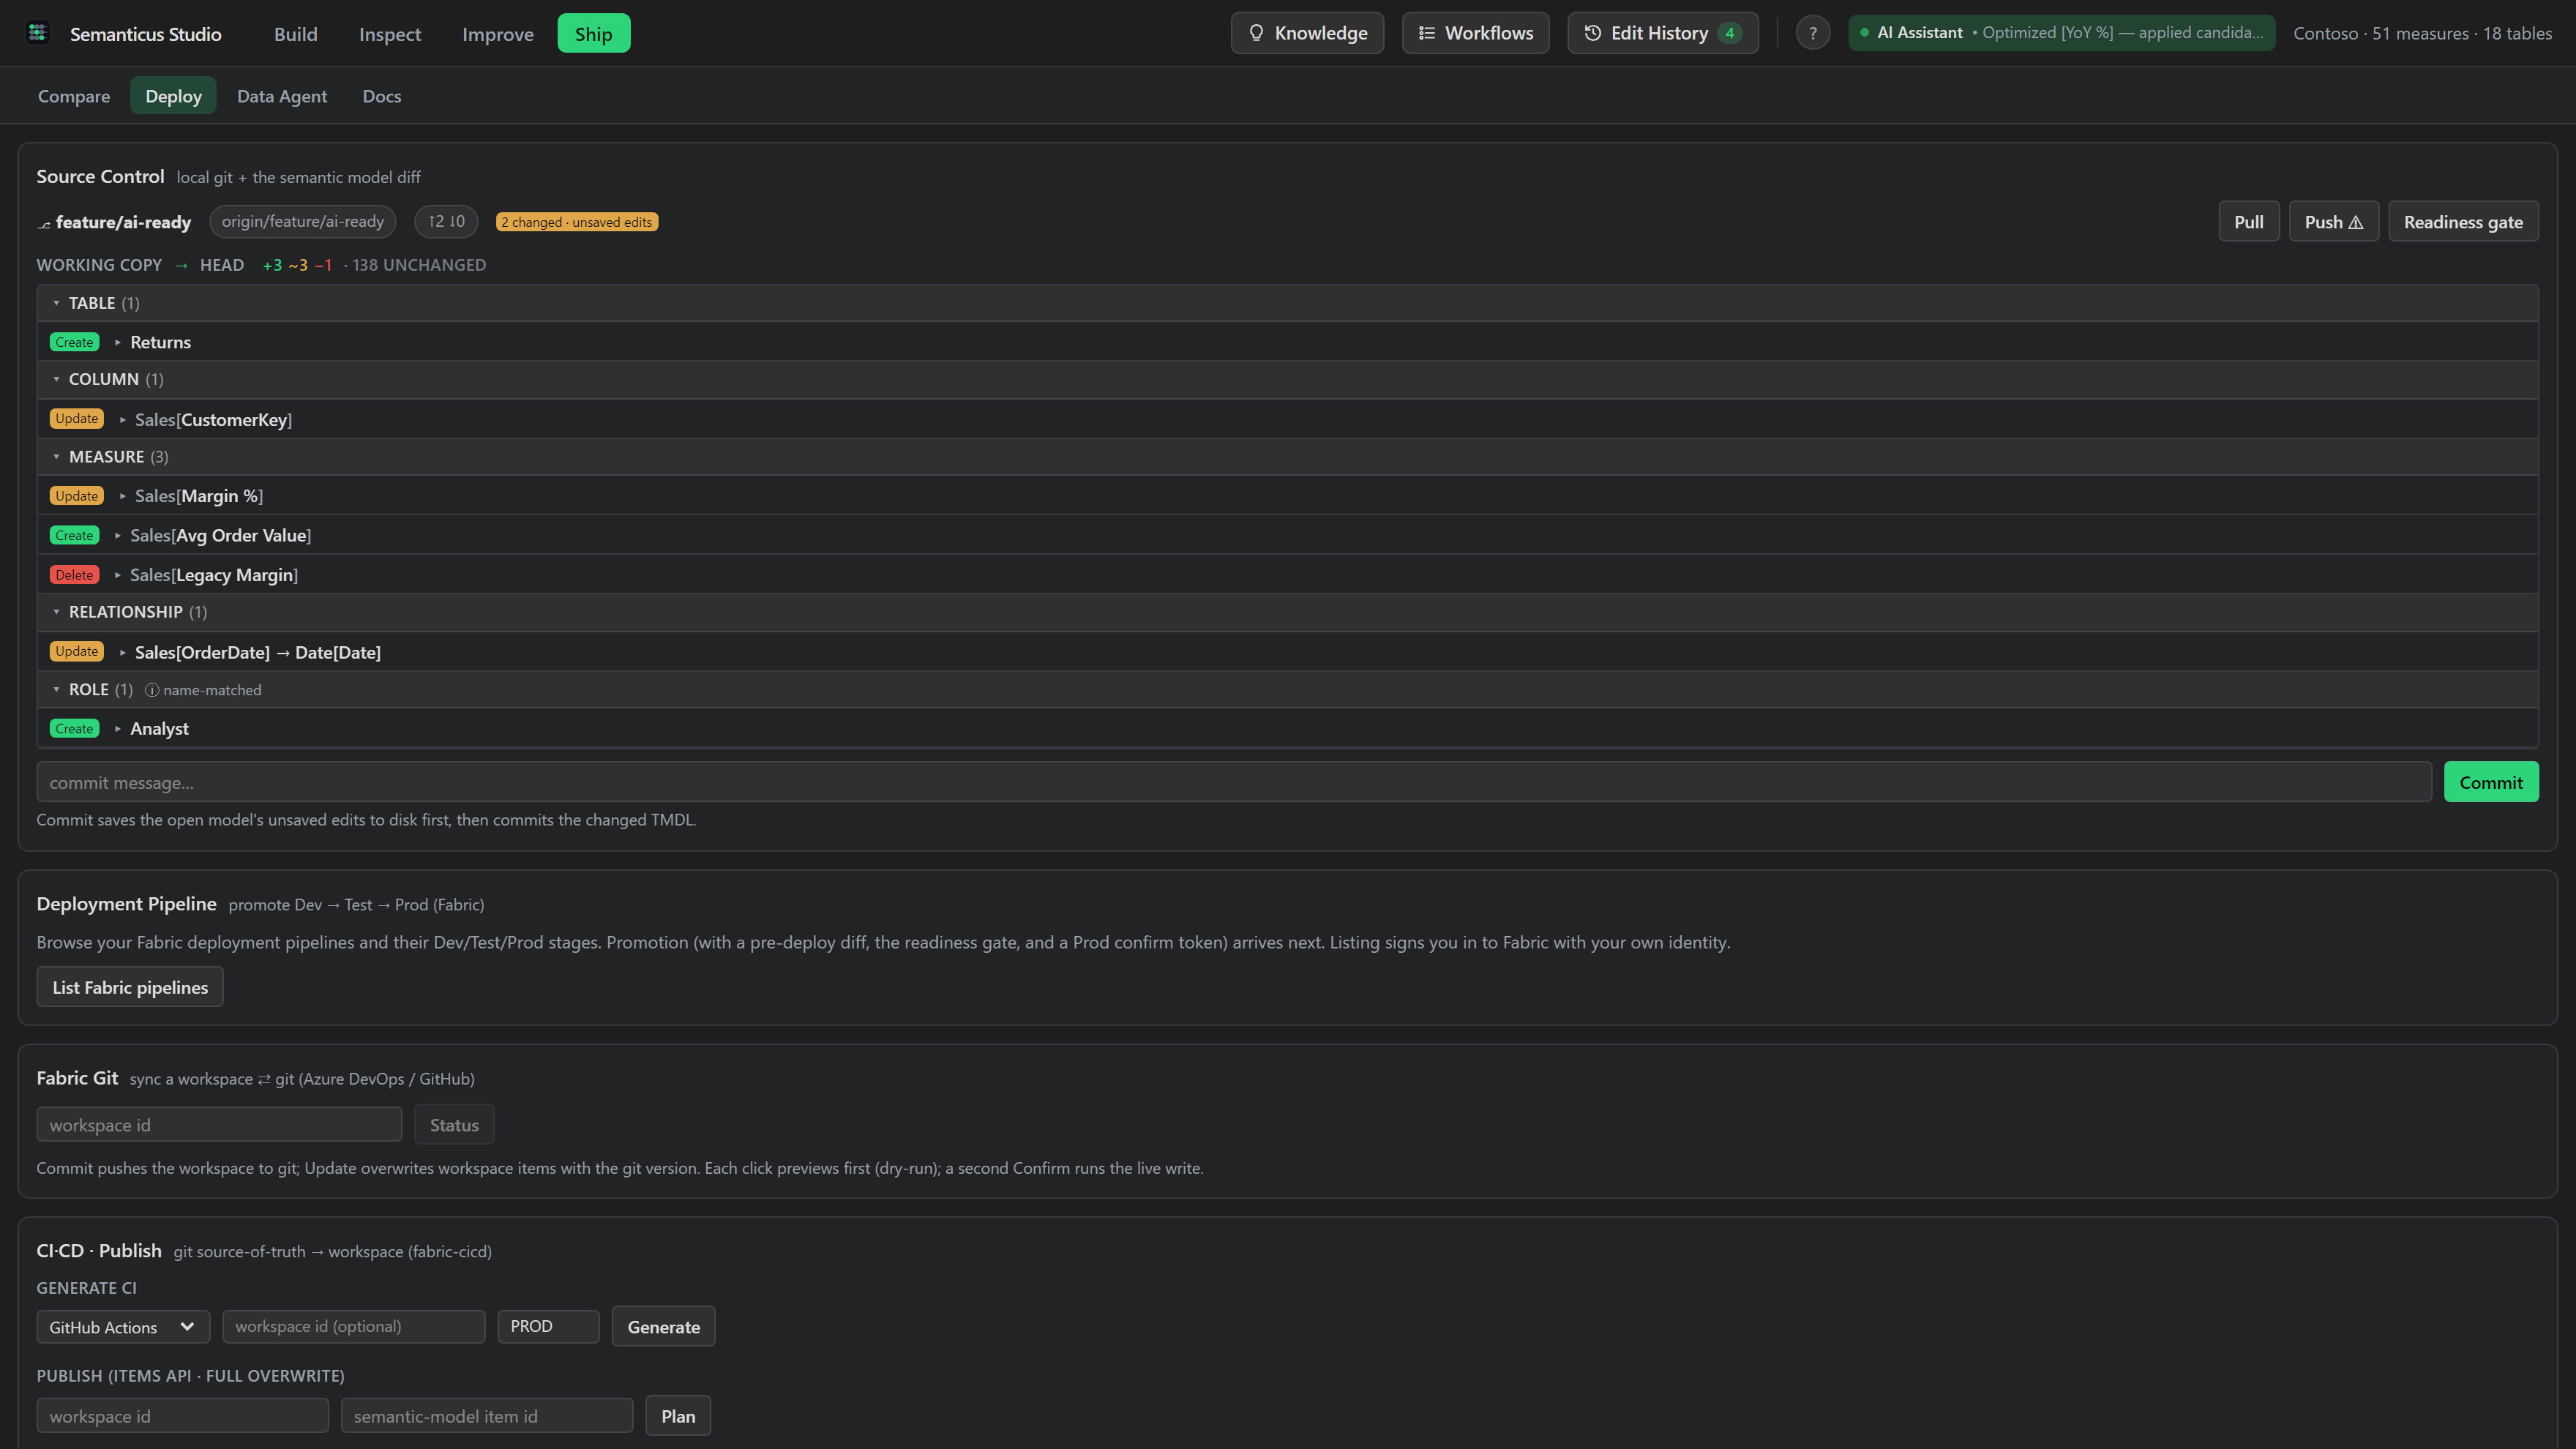This screenshot has height=1449, width=2576.
Task: Click the Create badge on Avg Order Value
Action: tap(74, 535)
